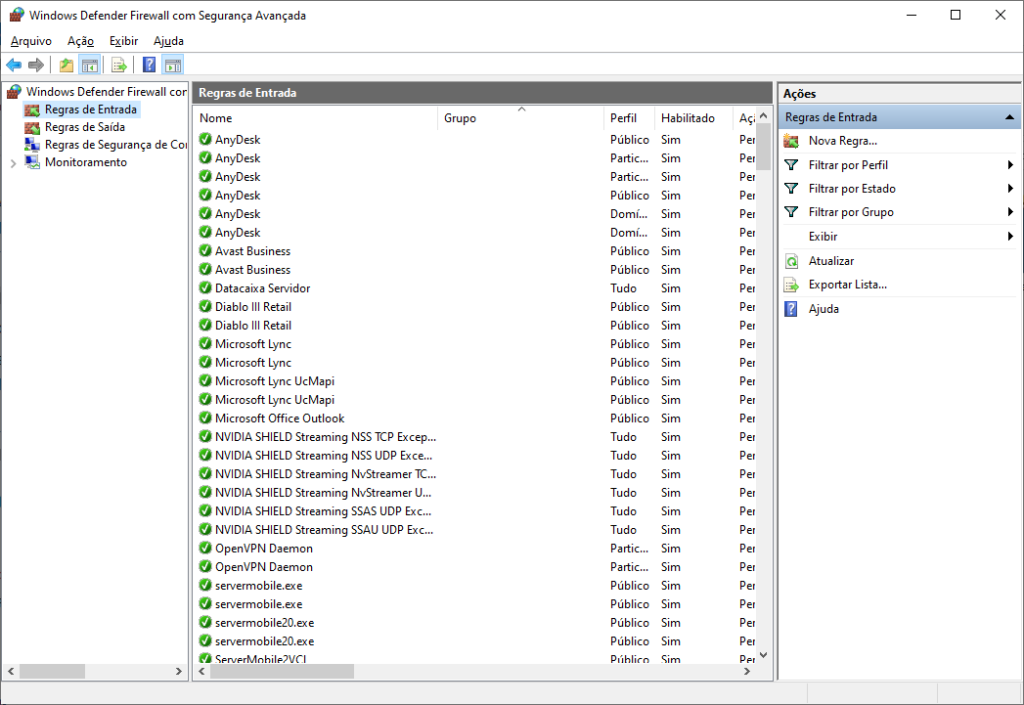Image resolution: width=1024 pixels, height=705 pixels.
Task: Click the blue Help question mark toolbar icon
Action: coord(149,65)
